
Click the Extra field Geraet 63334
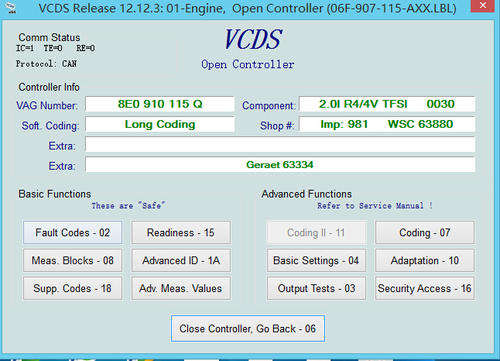click(280, 165)
